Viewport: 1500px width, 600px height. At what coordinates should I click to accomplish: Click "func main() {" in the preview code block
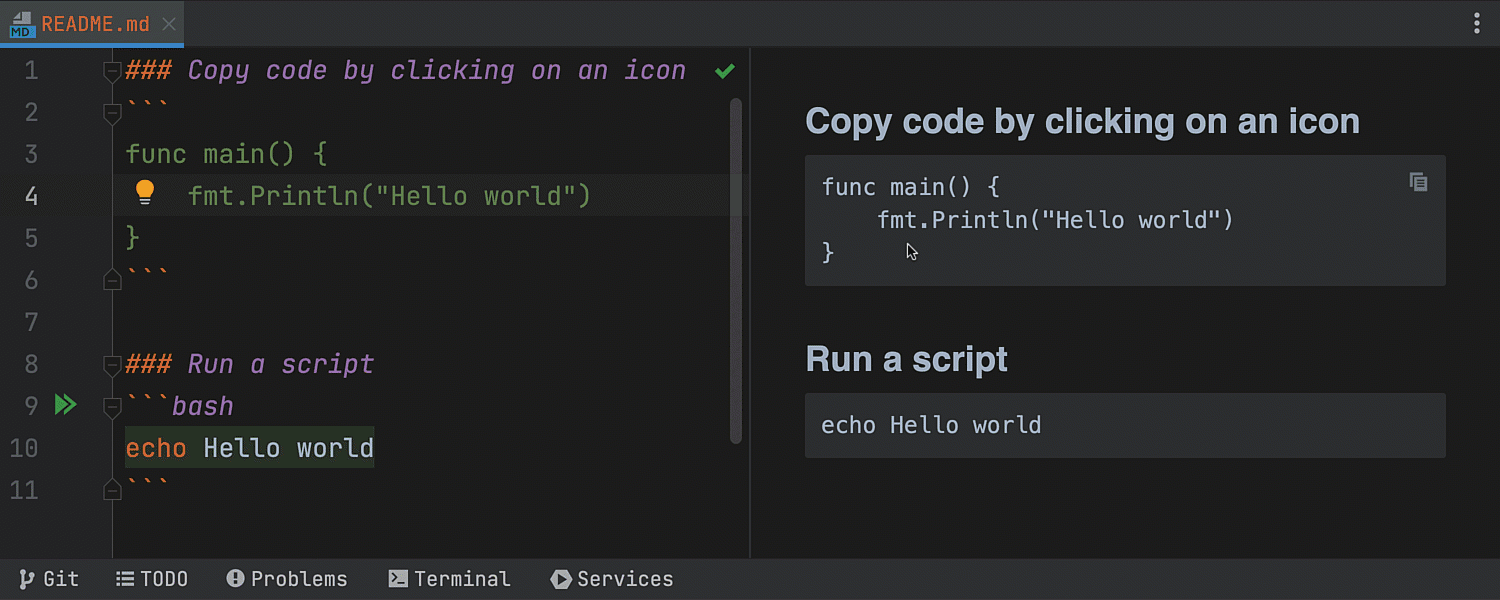point(911,187)
